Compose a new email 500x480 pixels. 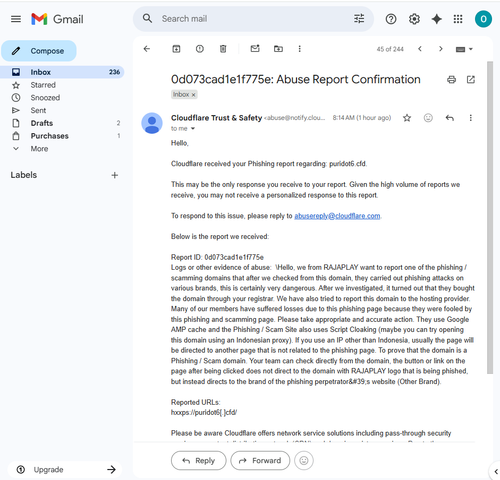coord(39,51)
